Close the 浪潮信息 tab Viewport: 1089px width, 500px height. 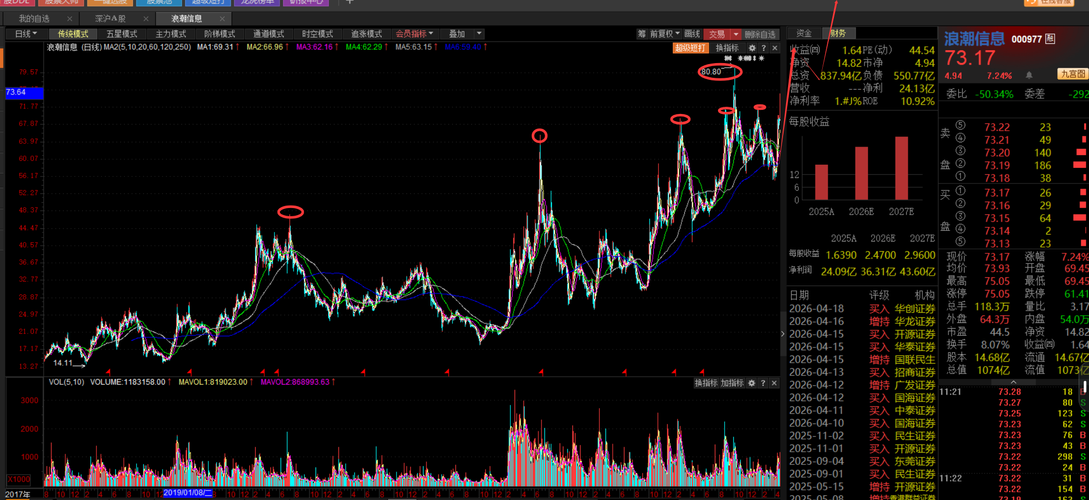click(x=223, y=19)
